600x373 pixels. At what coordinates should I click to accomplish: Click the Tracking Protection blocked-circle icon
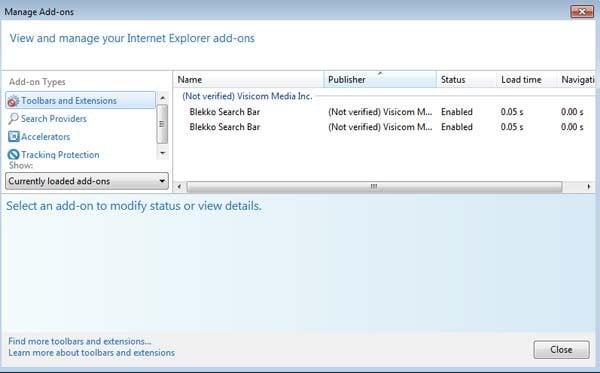coord(13,155)
